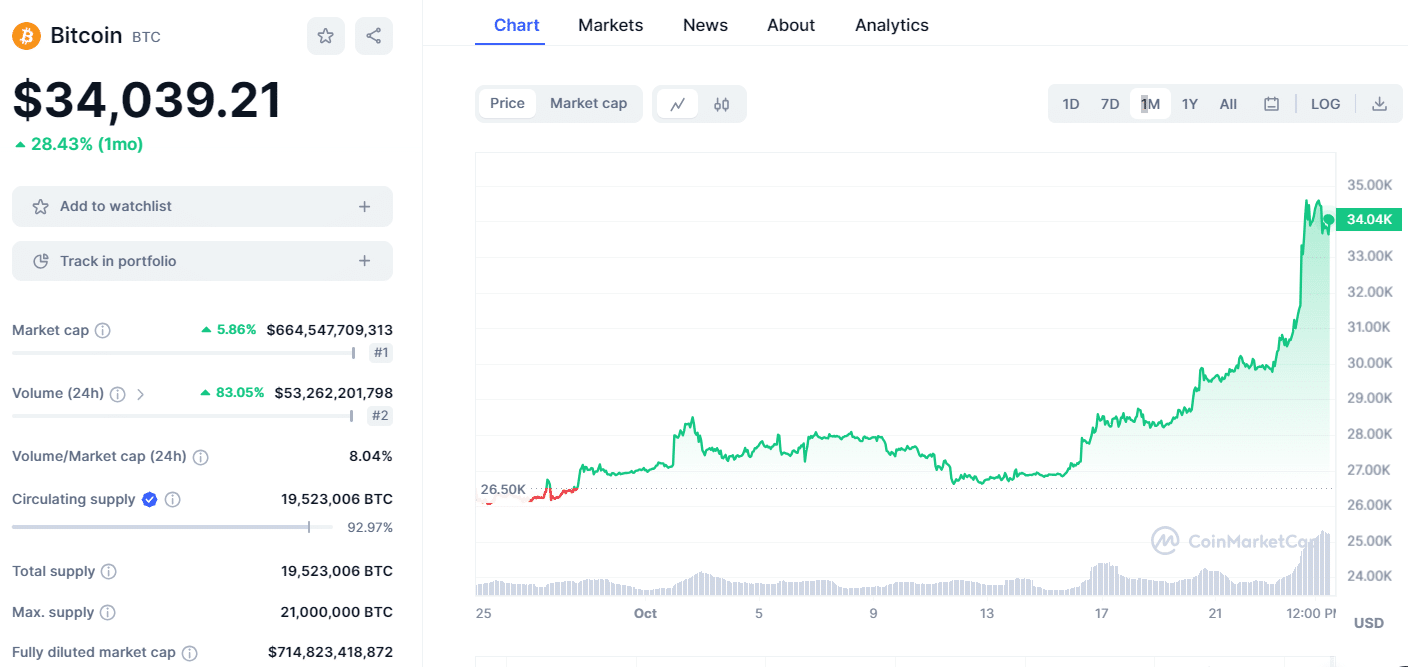
Task: Set chart range to 7D
Action: point(1109,104)
